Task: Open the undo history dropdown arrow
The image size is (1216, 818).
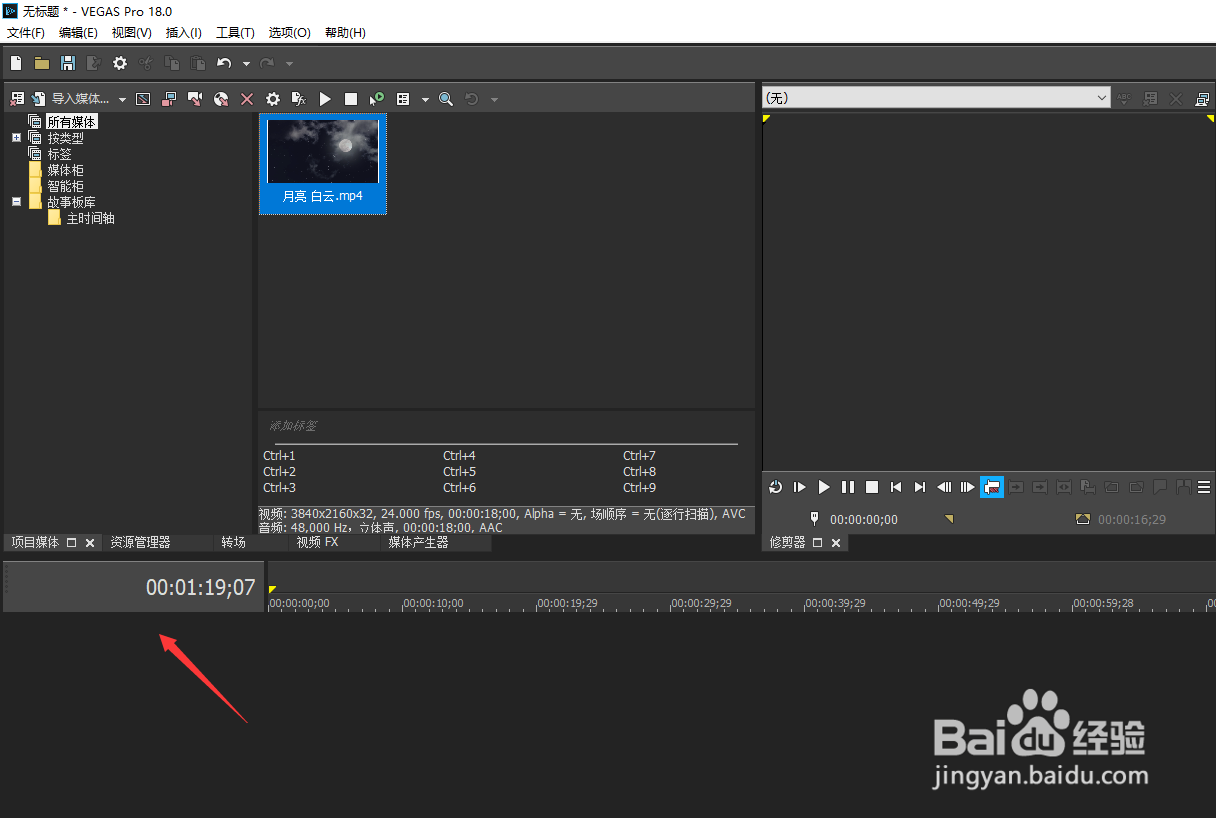Action: tap(246, 64)
